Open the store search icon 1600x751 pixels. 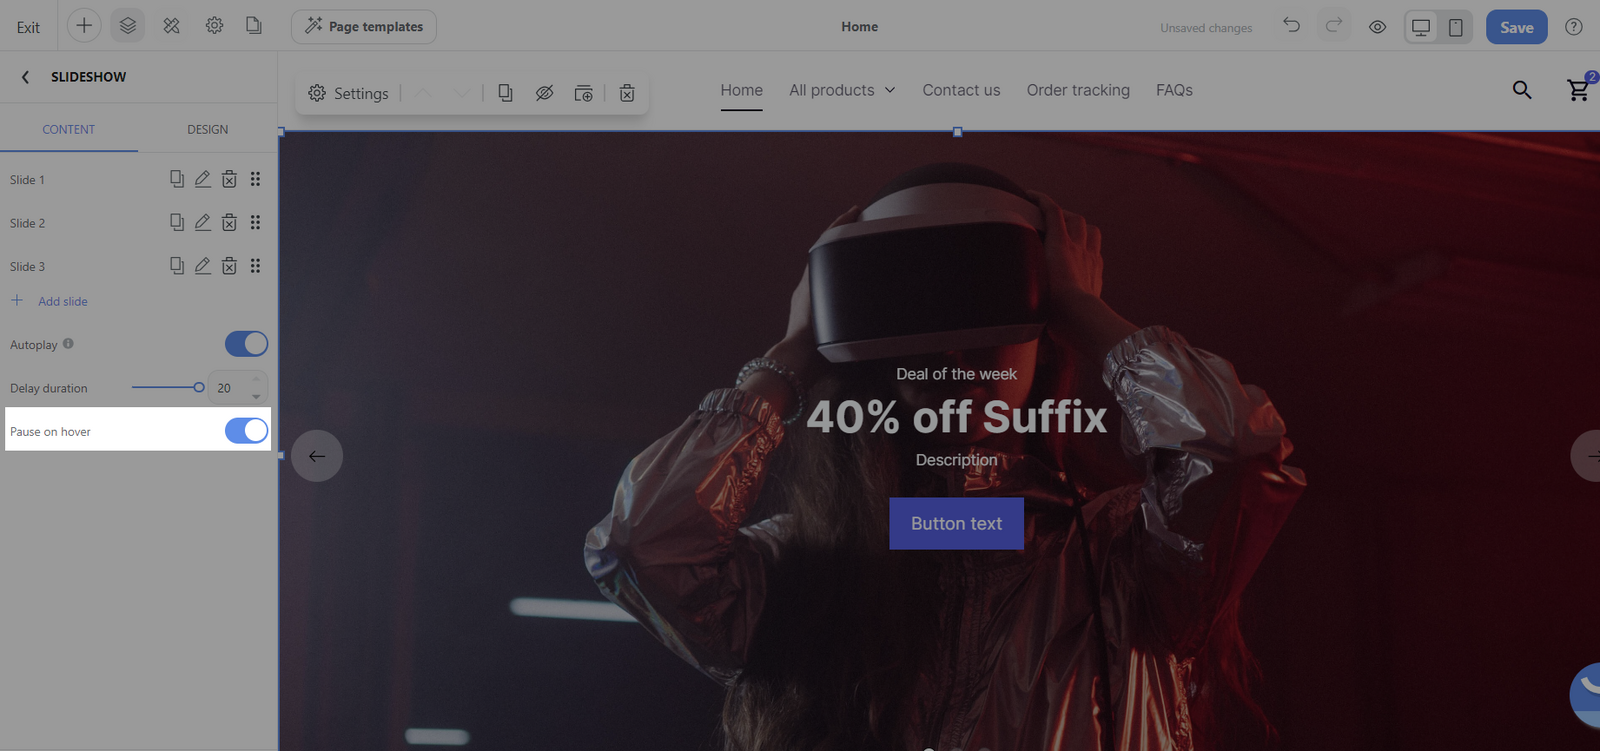(x=1522, y=90)
